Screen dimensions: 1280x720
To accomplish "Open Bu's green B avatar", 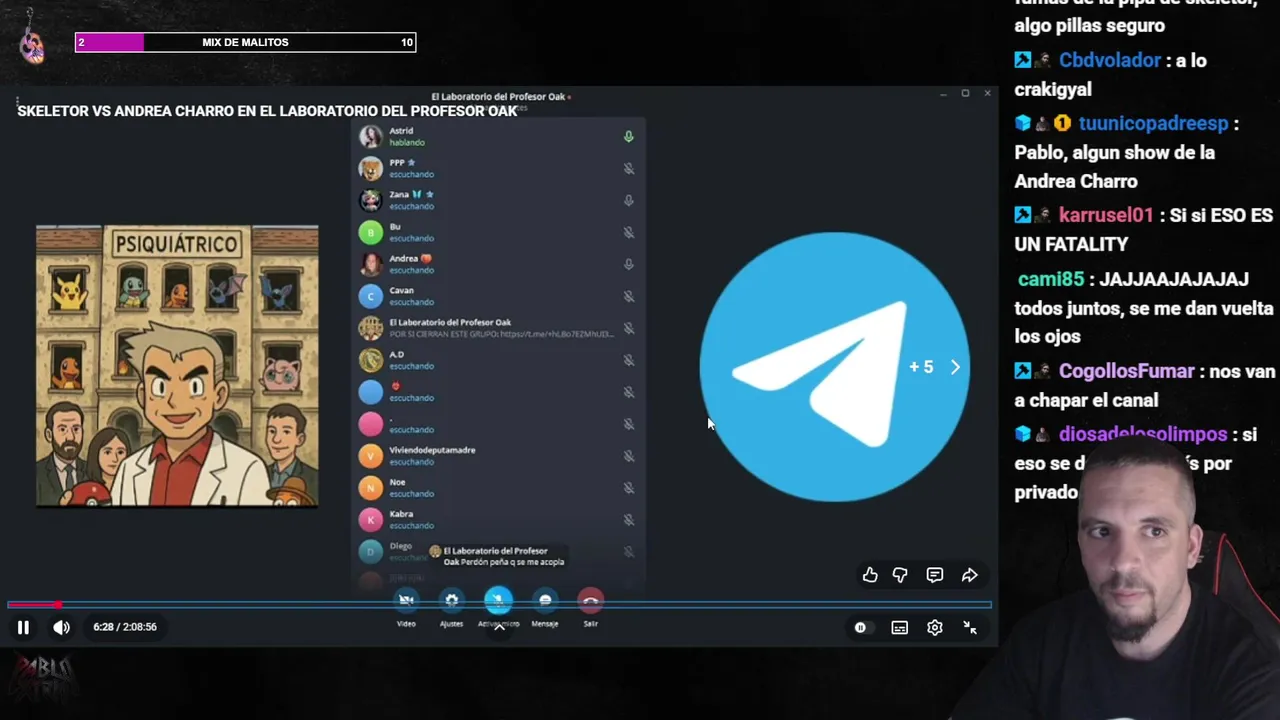I will tap(371, 233).
